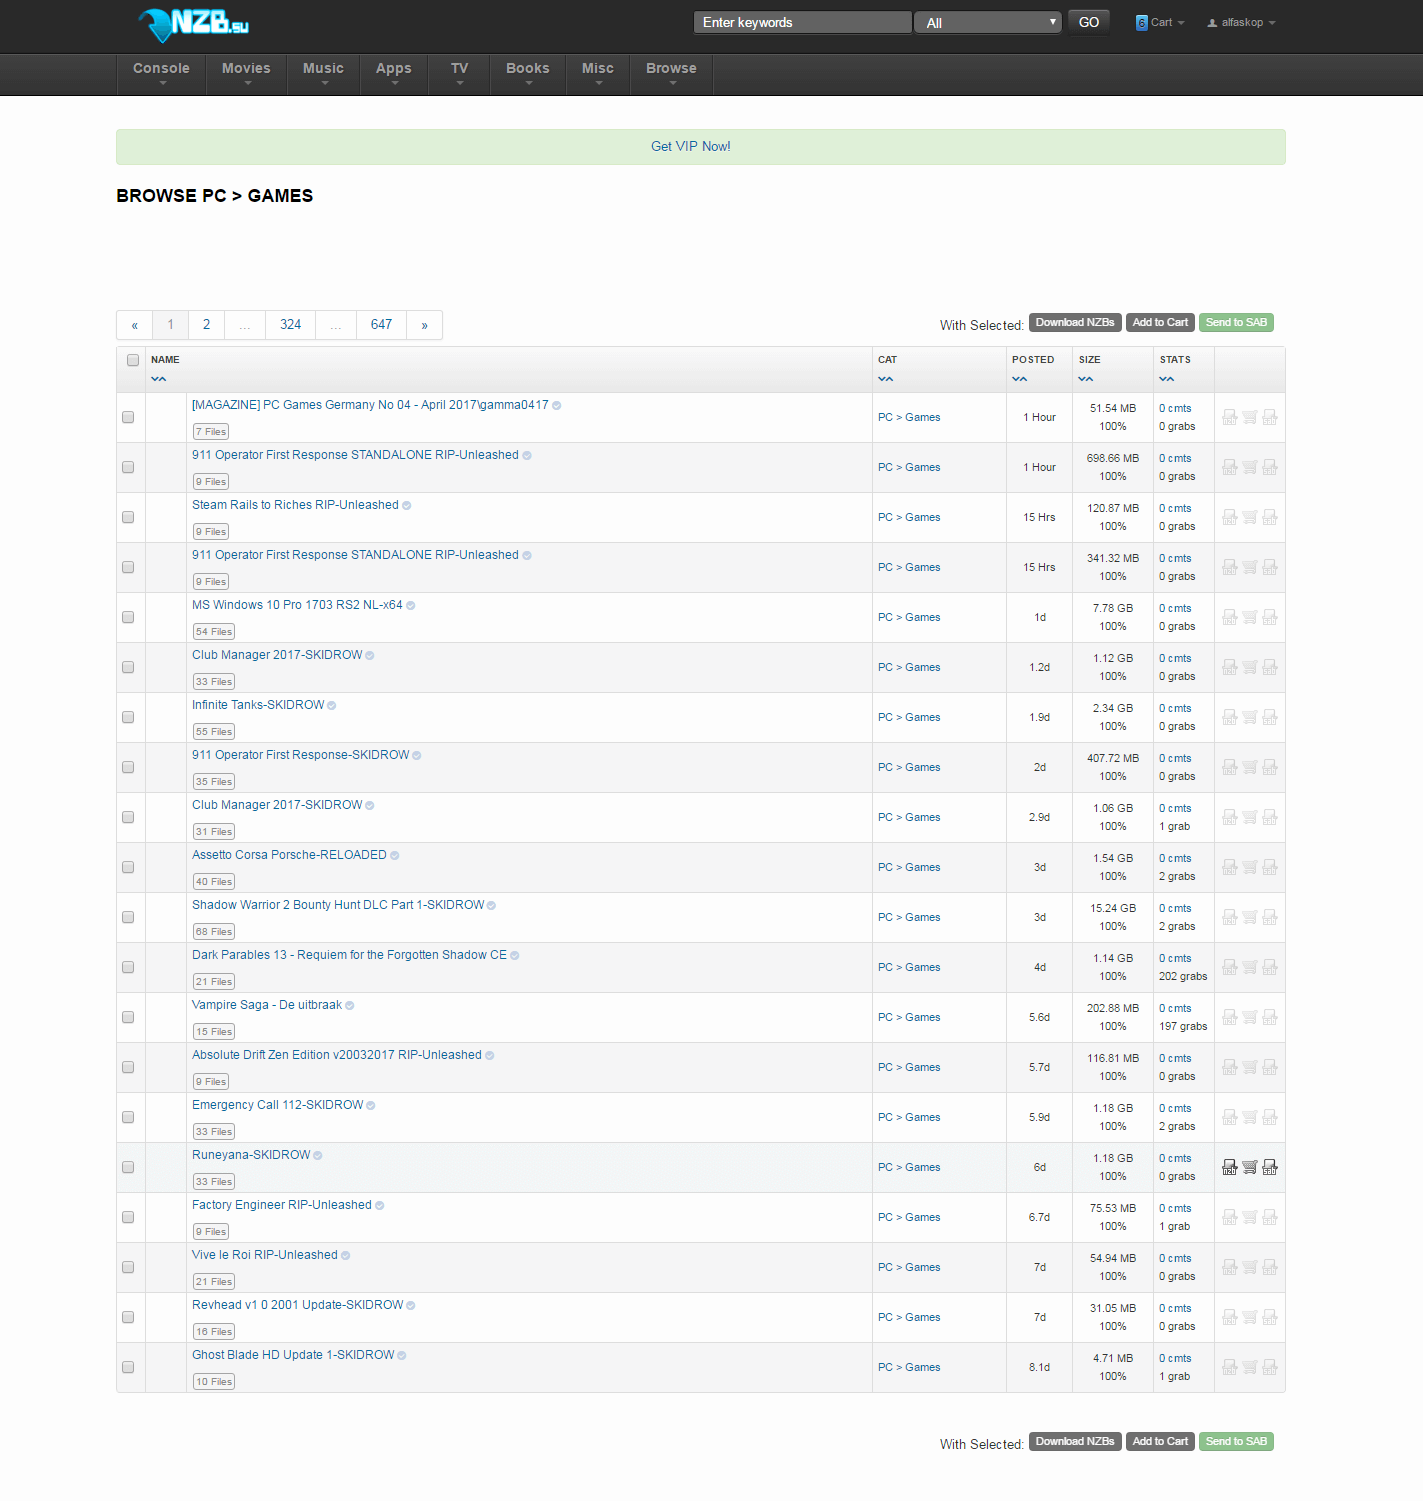
Task: Open the alfaskop user menu
Action: point(1241,22)
